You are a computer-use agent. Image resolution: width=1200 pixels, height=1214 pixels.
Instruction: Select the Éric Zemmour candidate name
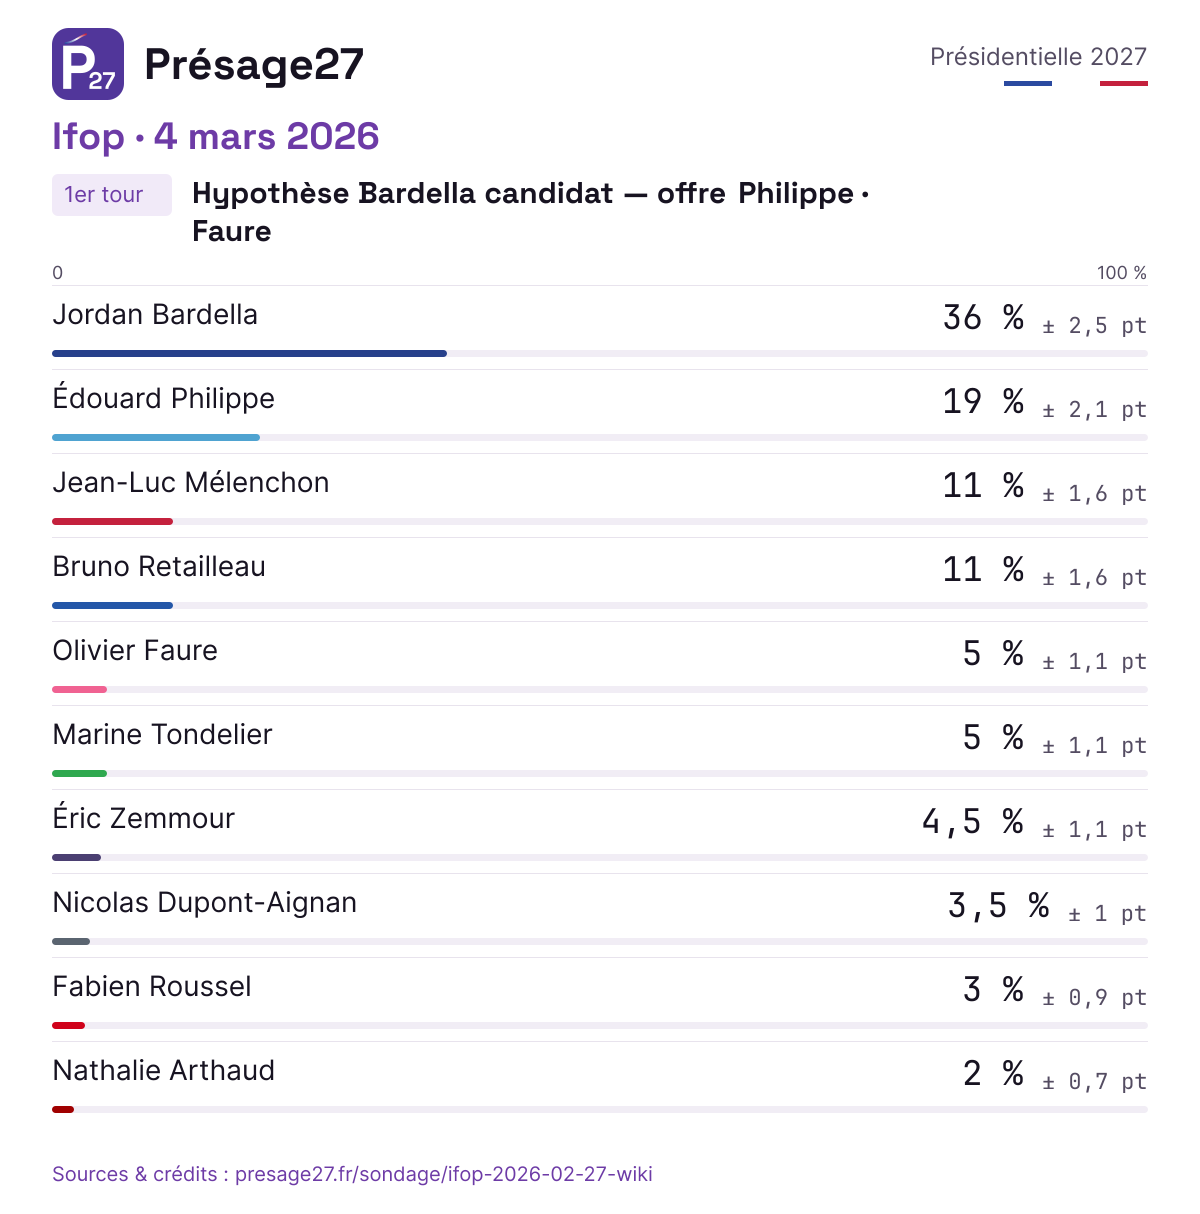tap(143, 818)
